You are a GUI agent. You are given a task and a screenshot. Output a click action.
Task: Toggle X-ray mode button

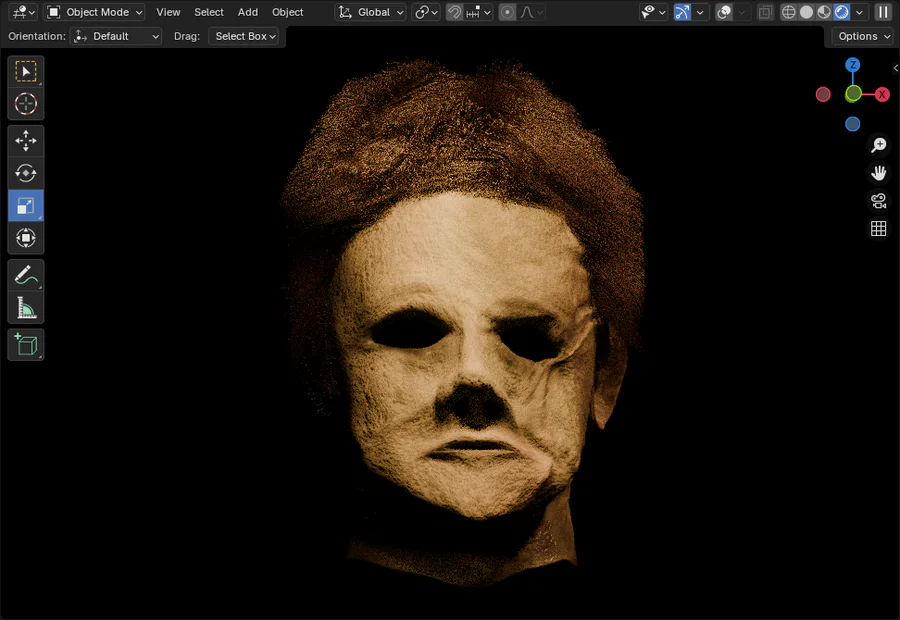pyautogui.click(x=765, y=12)
